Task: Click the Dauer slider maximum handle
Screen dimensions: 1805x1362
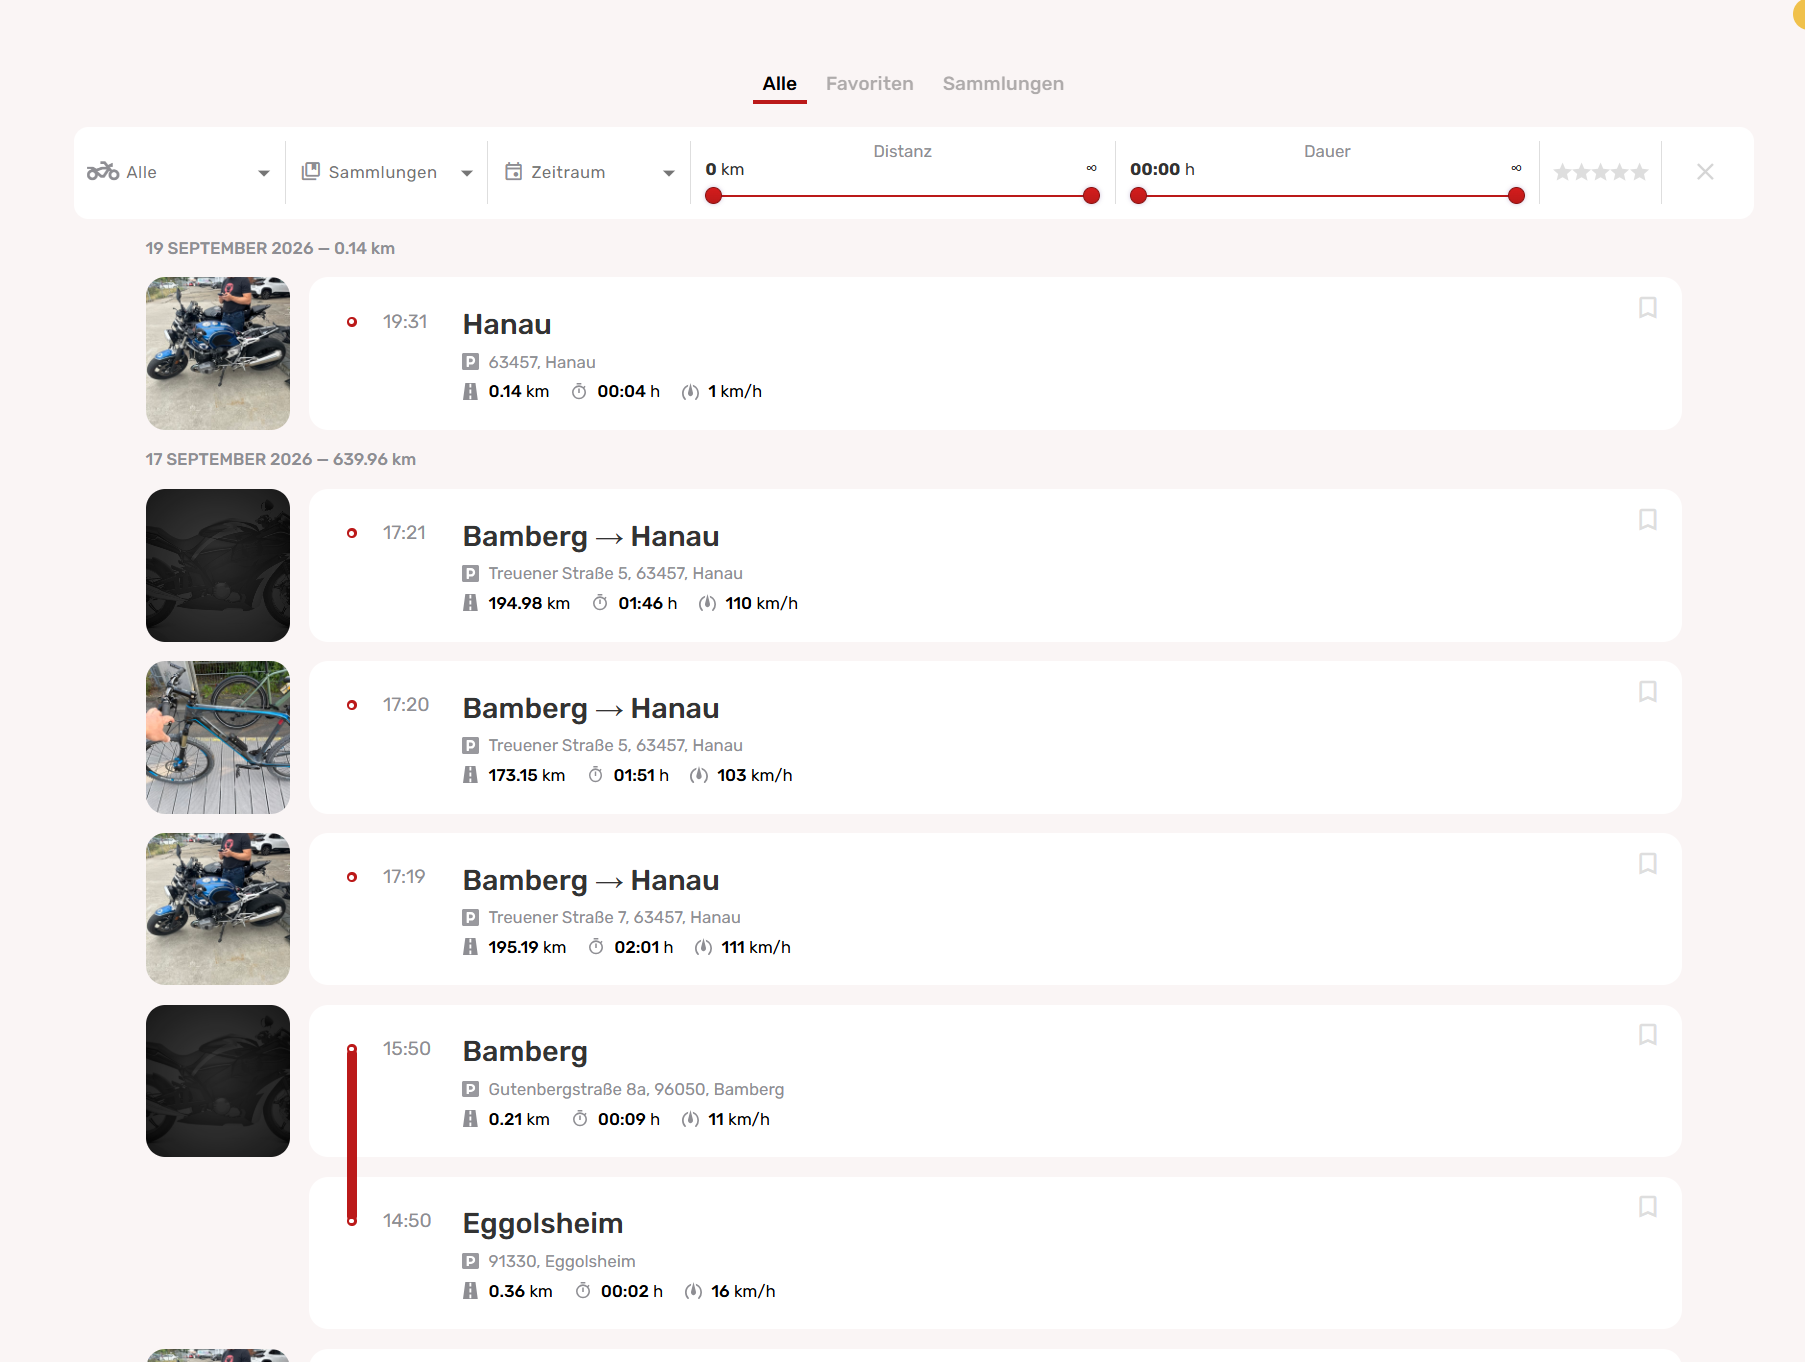Action: pos(1516,196)
